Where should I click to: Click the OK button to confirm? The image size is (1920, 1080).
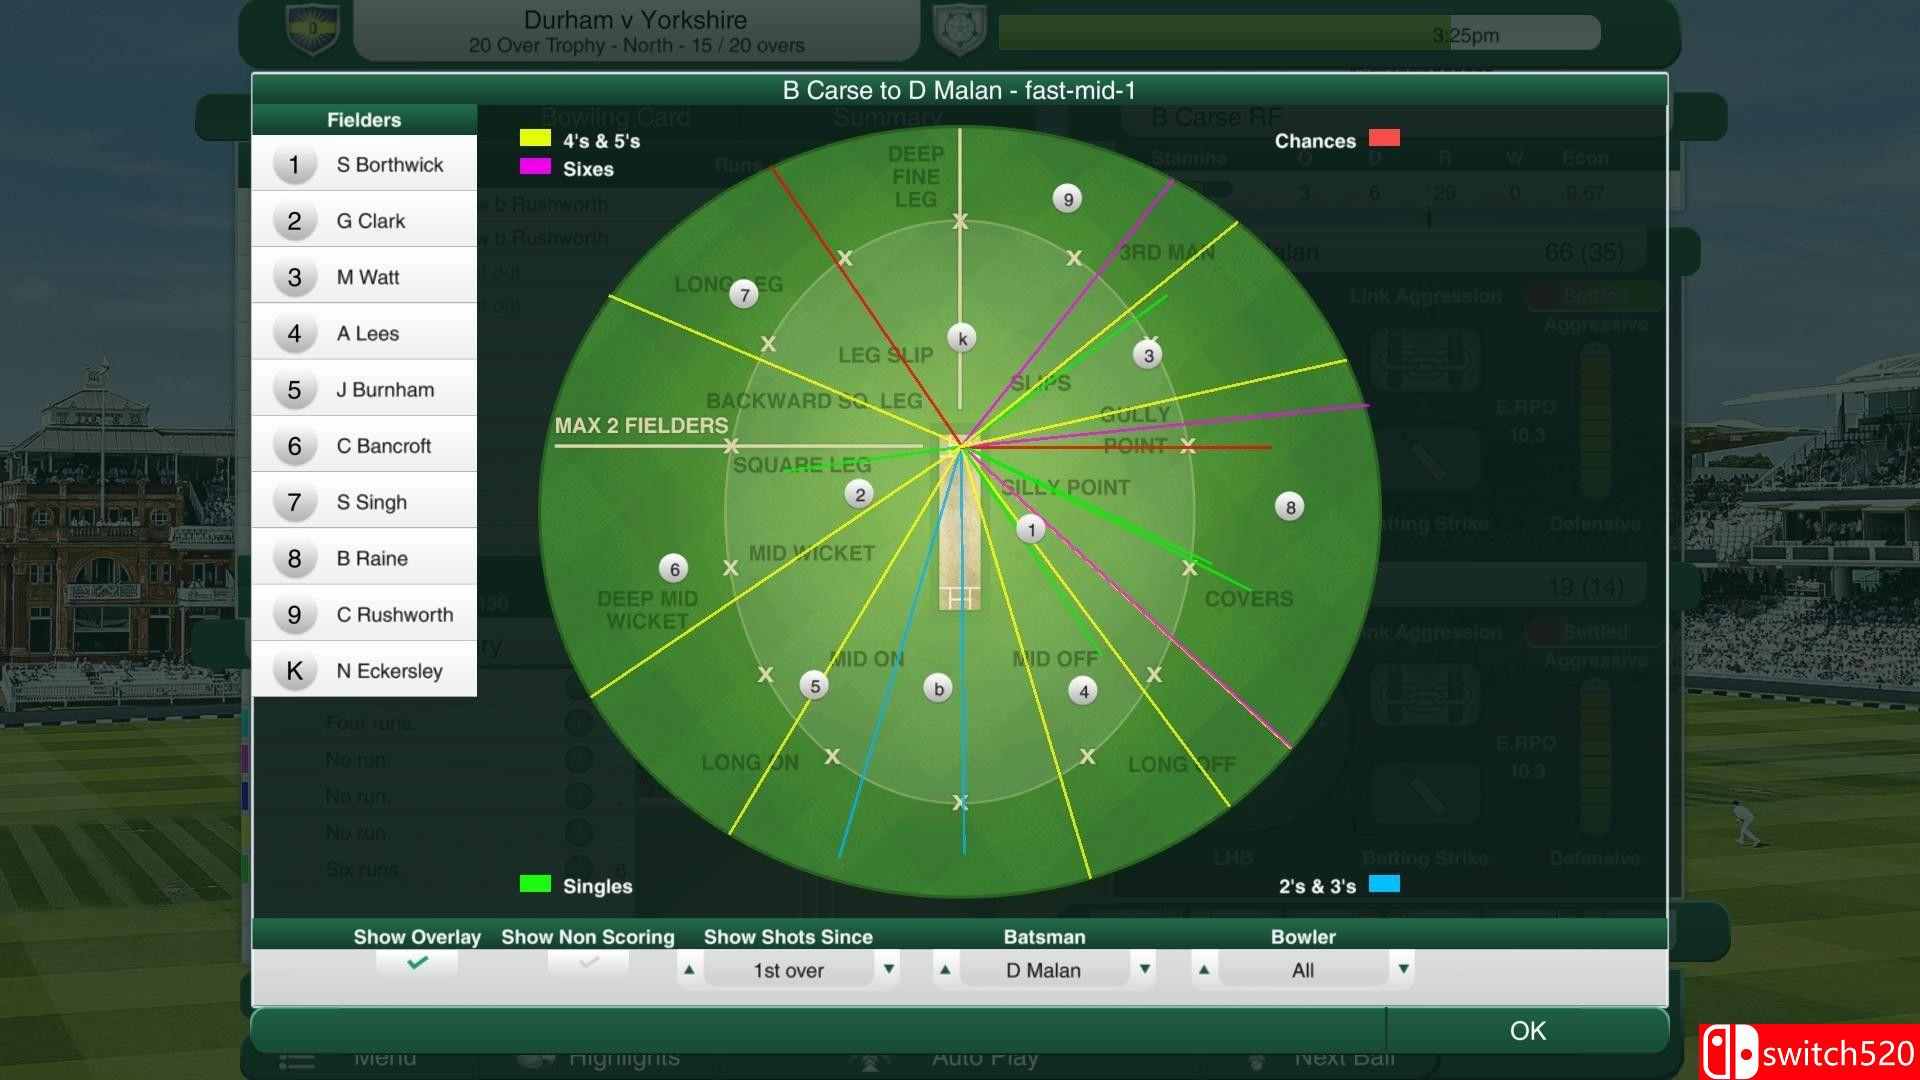click(1526, 1030)
